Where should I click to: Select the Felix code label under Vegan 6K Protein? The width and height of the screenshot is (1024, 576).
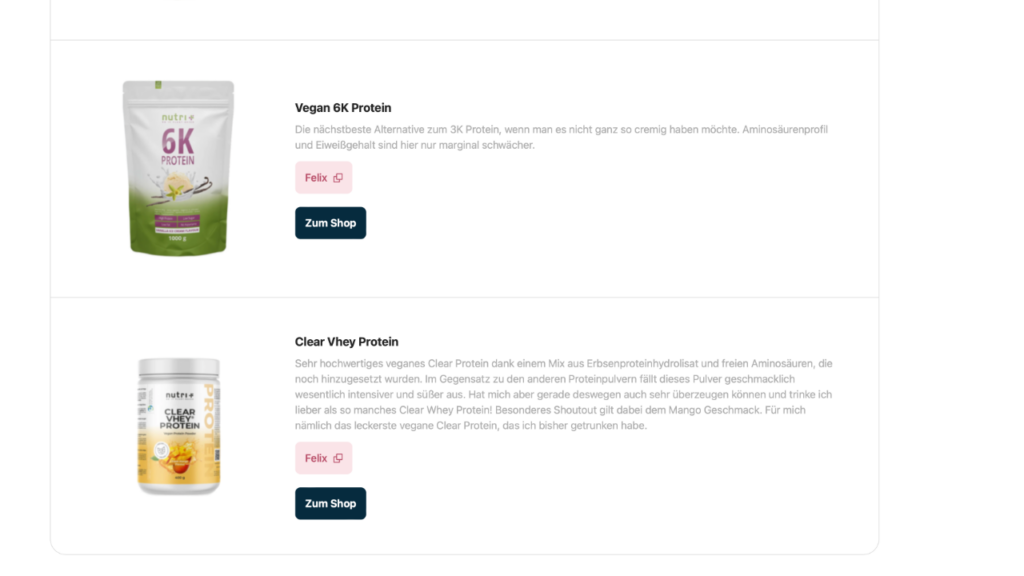[316, 178]
